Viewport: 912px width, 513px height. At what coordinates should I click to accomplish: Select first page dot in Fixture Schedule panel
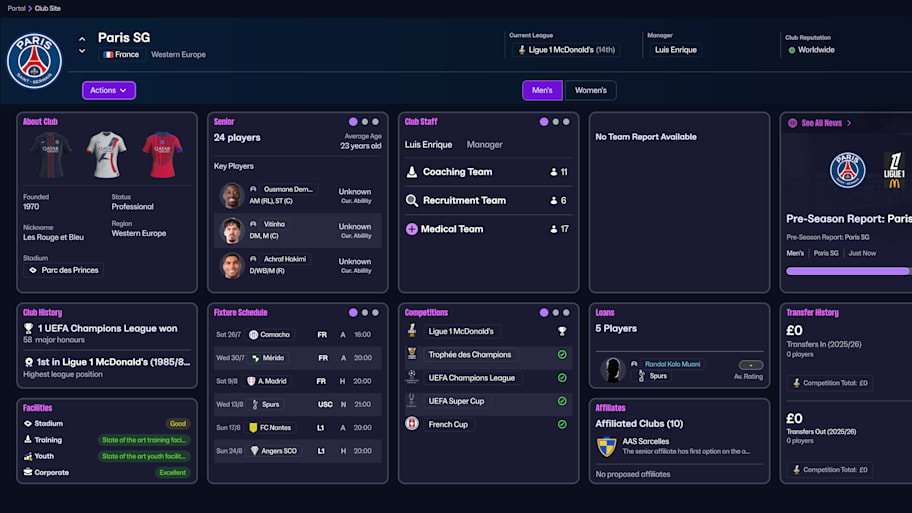point(353,312)
